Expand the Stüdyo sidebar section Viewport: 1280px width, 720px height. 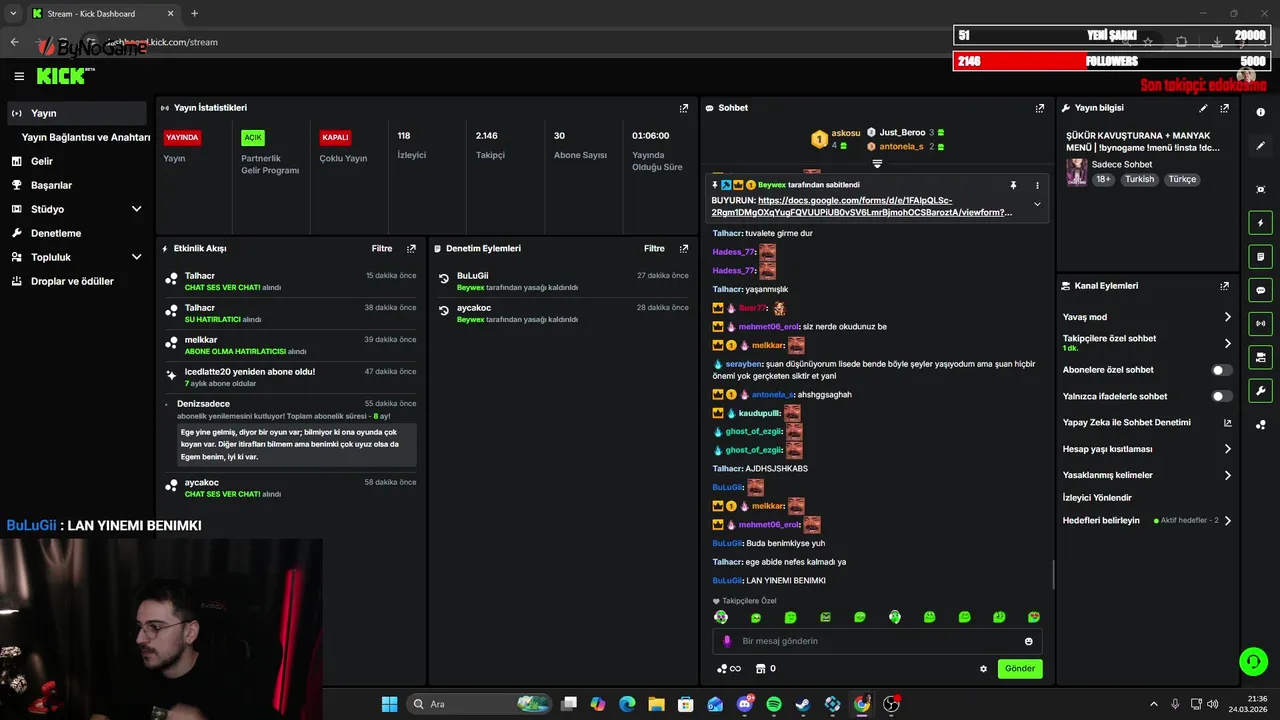(137, 209)
